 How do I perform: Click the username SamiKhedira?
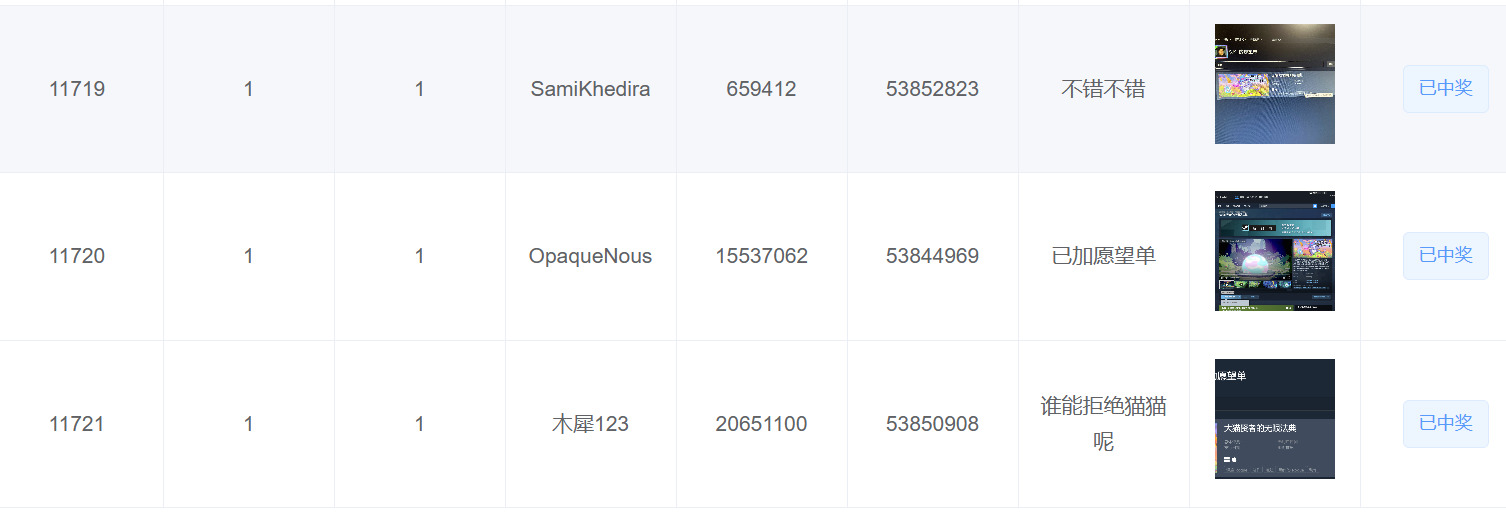590,89
